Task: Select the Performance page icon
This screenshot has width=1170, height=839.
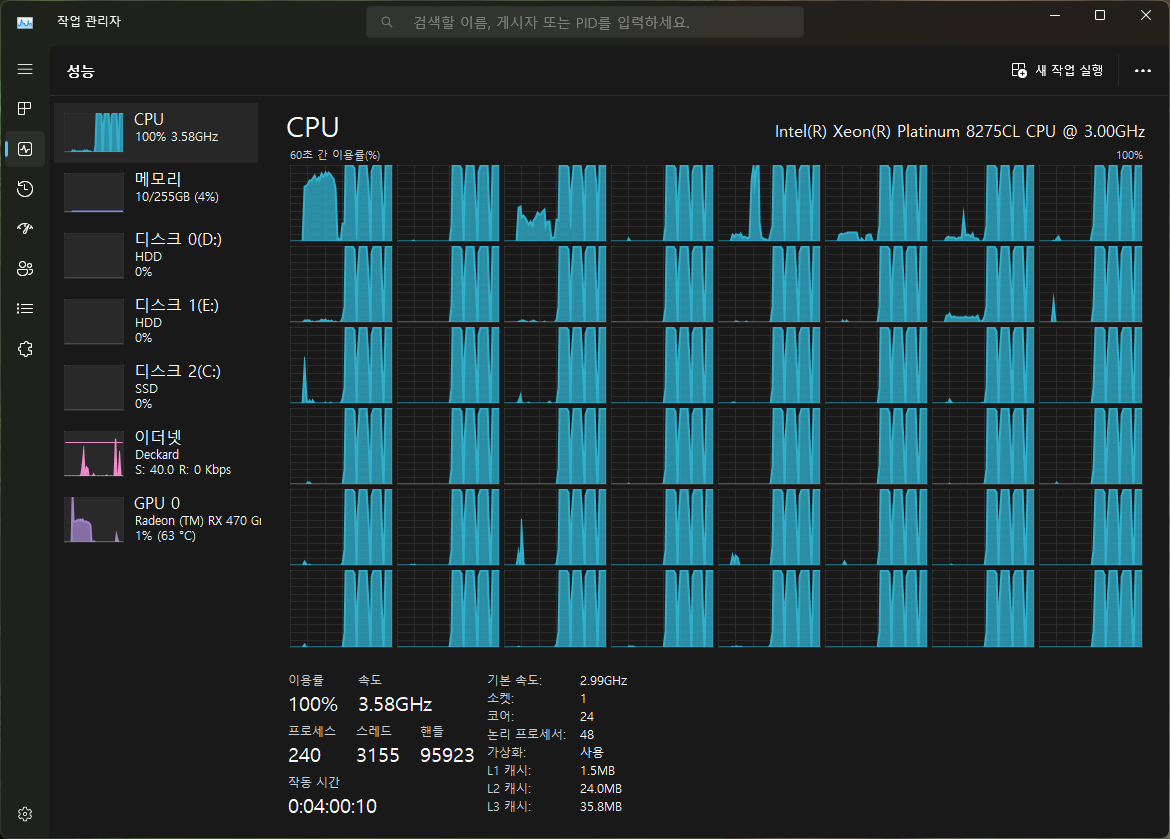Action: (x=25, y=149)
